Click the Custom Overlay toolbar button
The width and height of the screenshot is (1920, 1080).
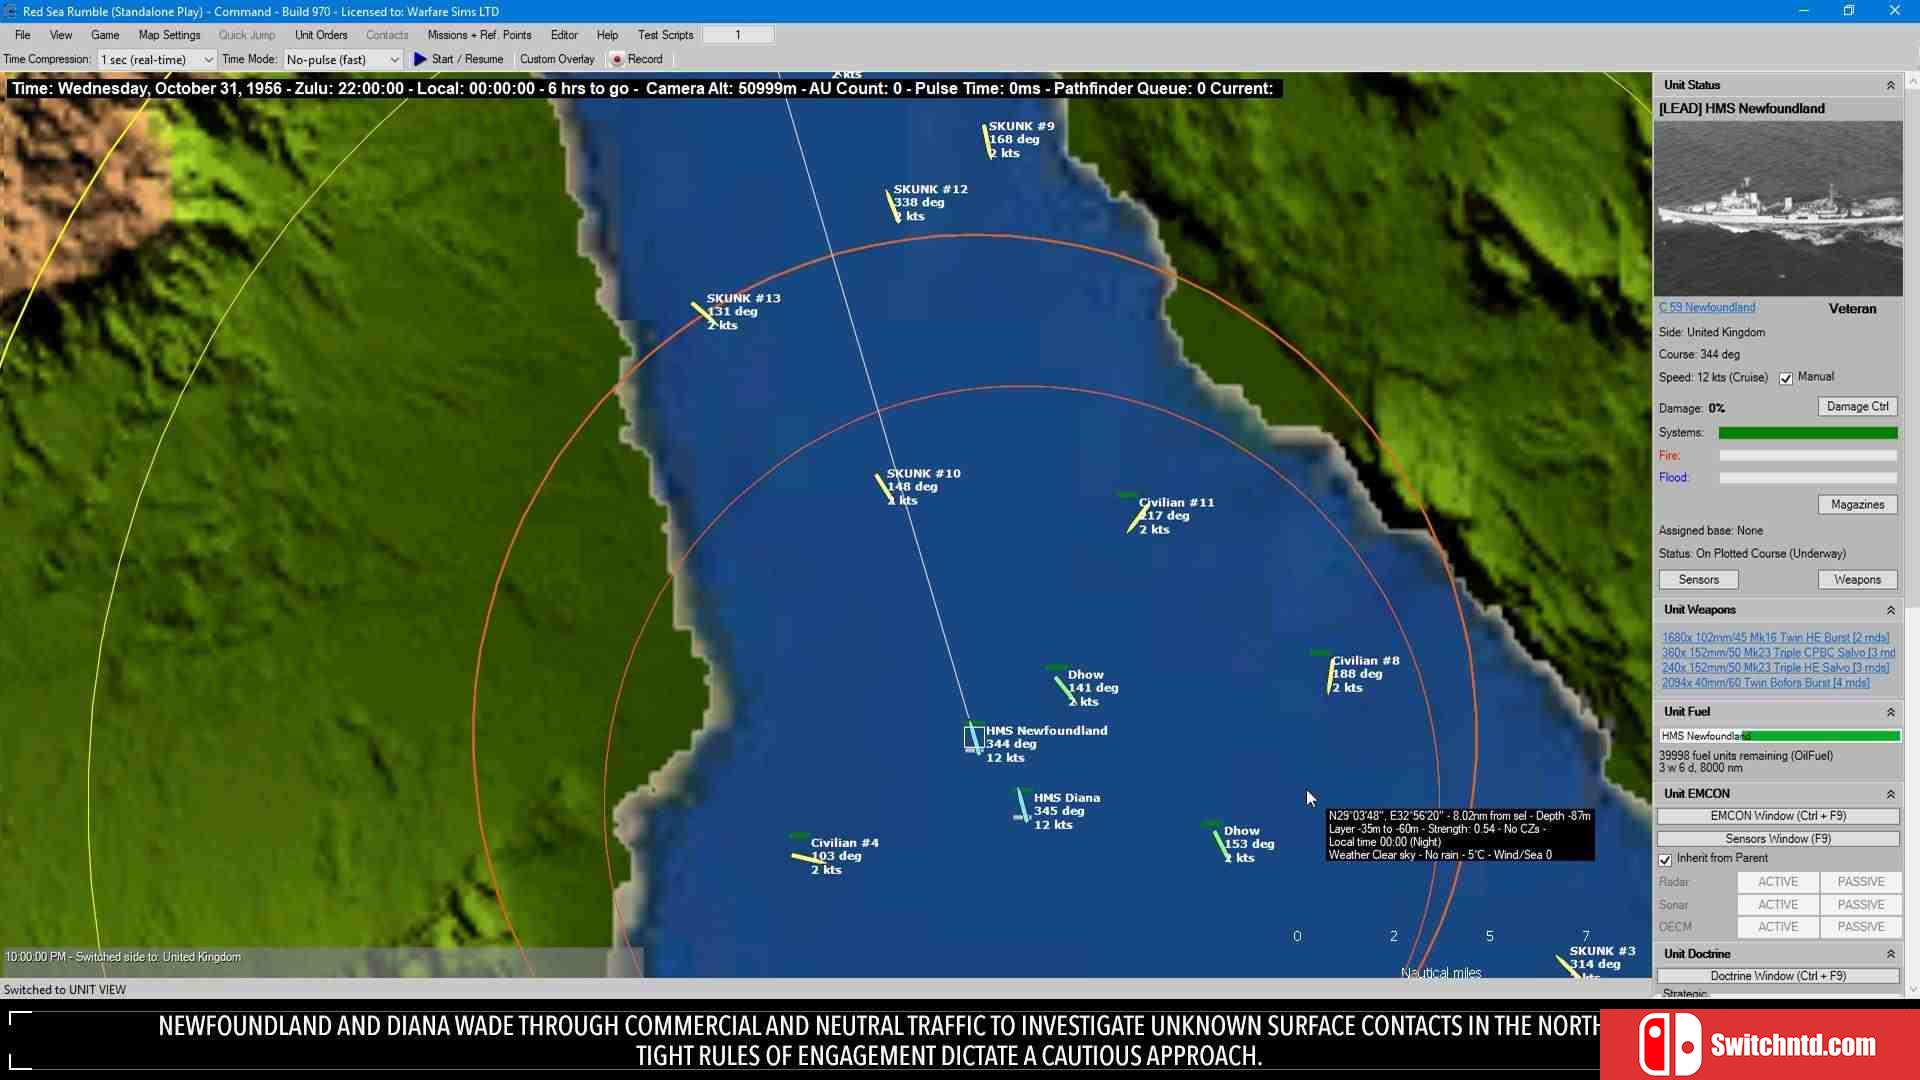tap(557, 60)
